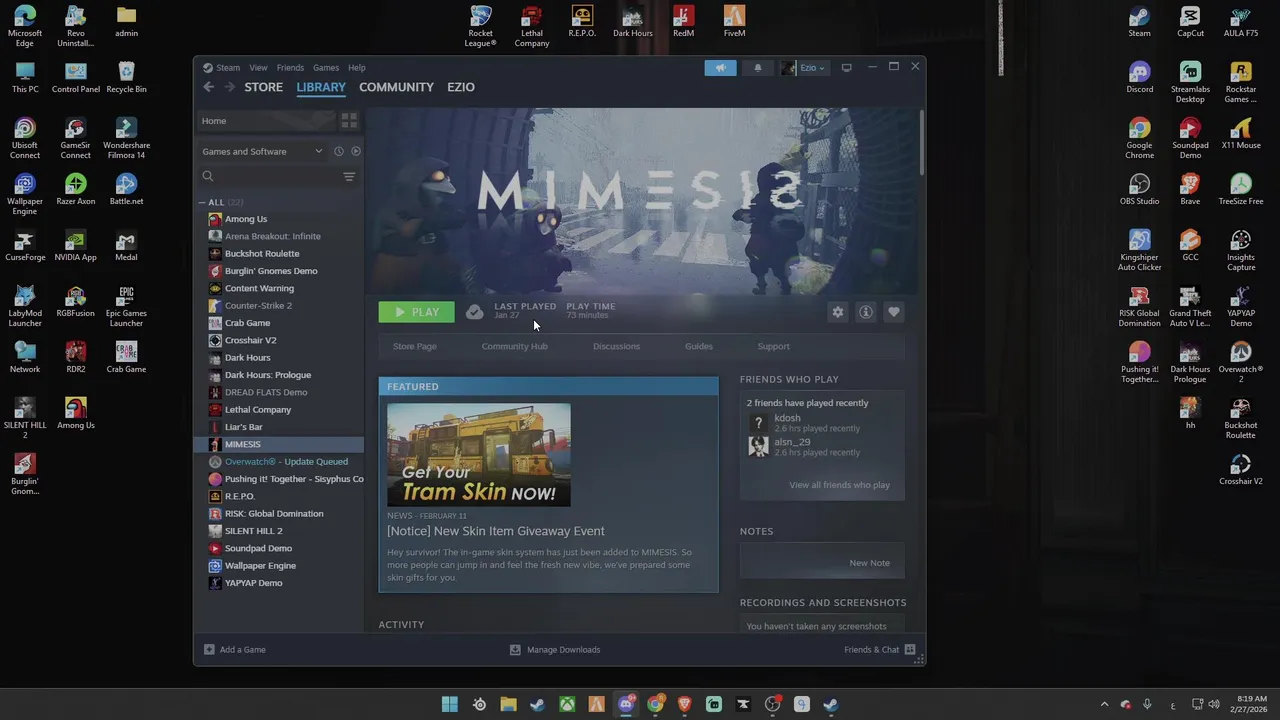Screen dimensions: 1280x720
Task: Open the EZIO profile tab
Action: pos(461,87)
